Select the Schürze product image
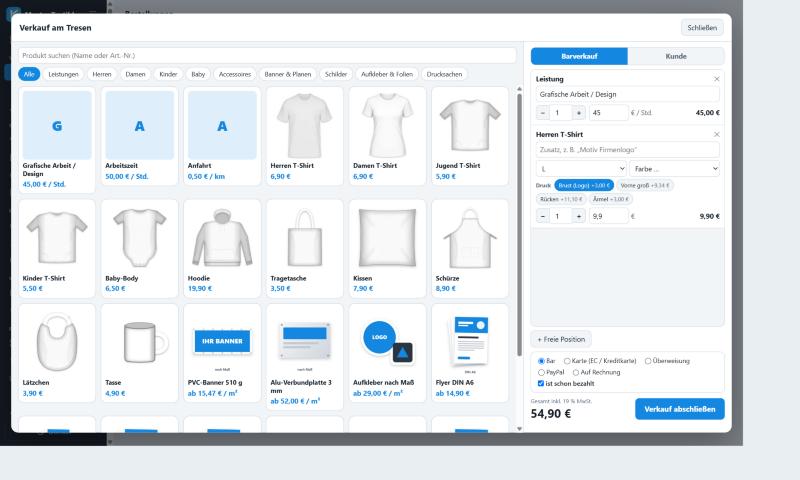Screen dimensions: 800x480 point(470,238)
